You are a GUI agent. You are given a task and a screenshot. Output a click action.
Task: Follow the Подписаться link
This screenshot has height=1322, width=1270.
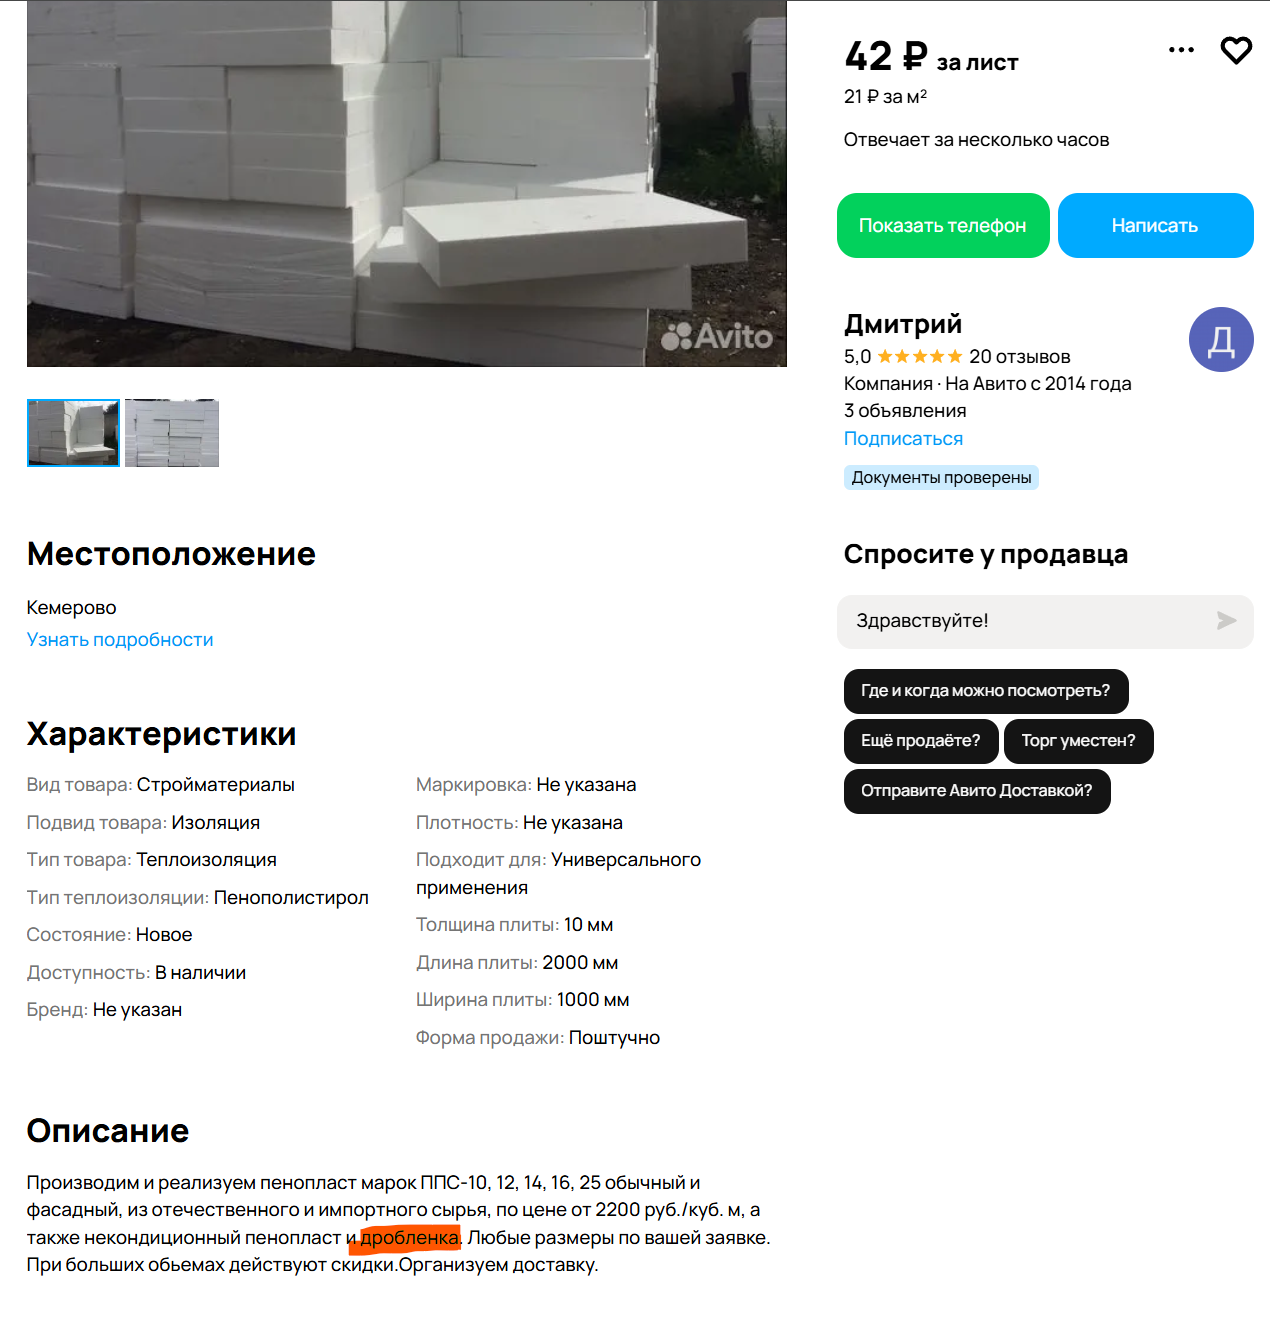click(903, 439)
